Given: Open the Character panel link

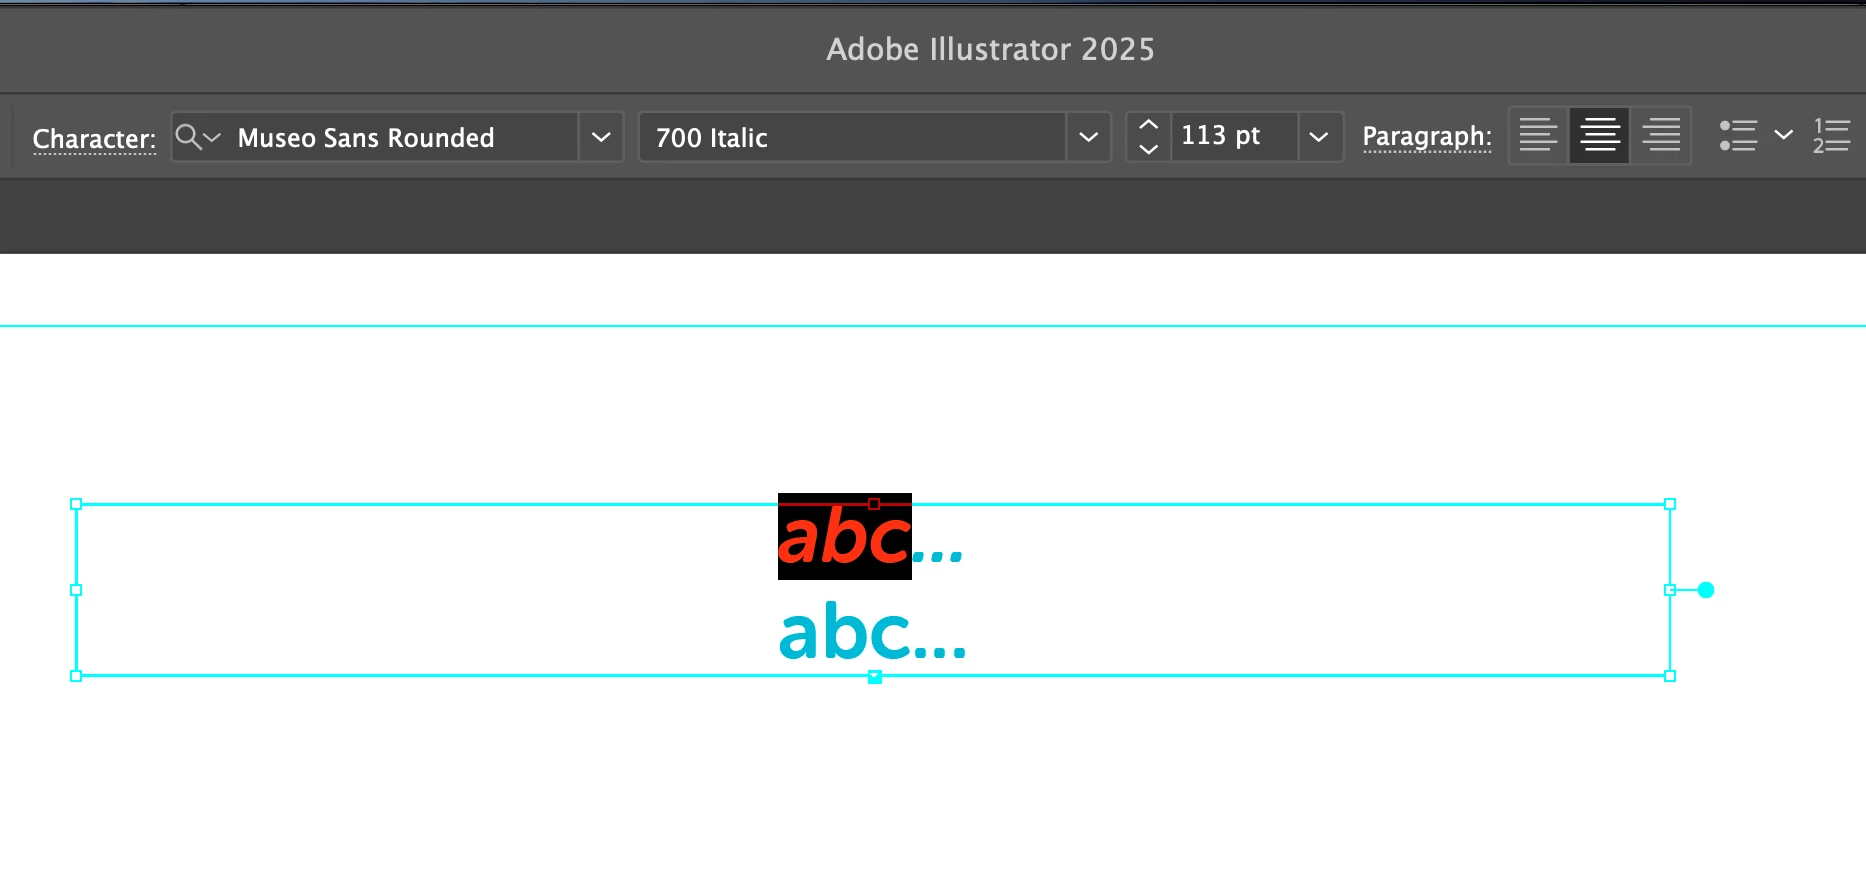Looking at the screenshot, I should [94, 138].
